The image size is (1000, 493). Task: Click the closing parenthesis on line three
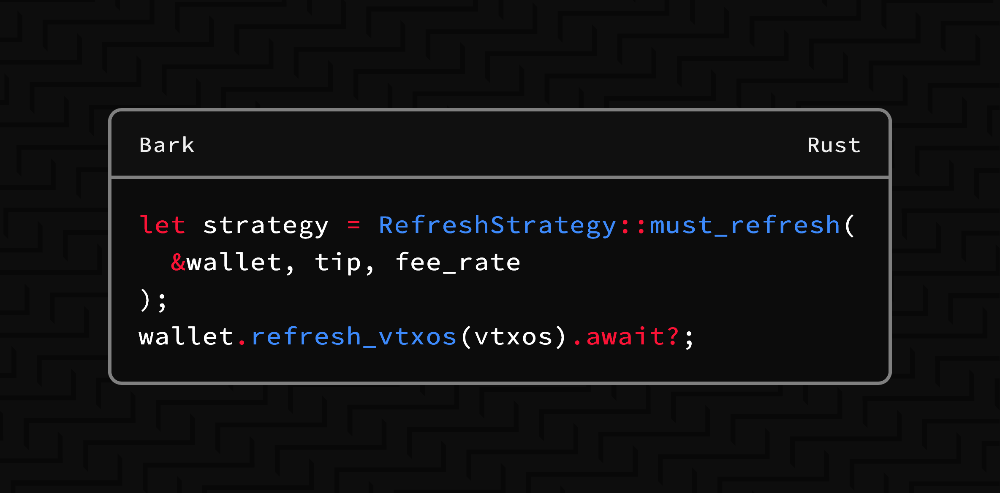[145, 300]
